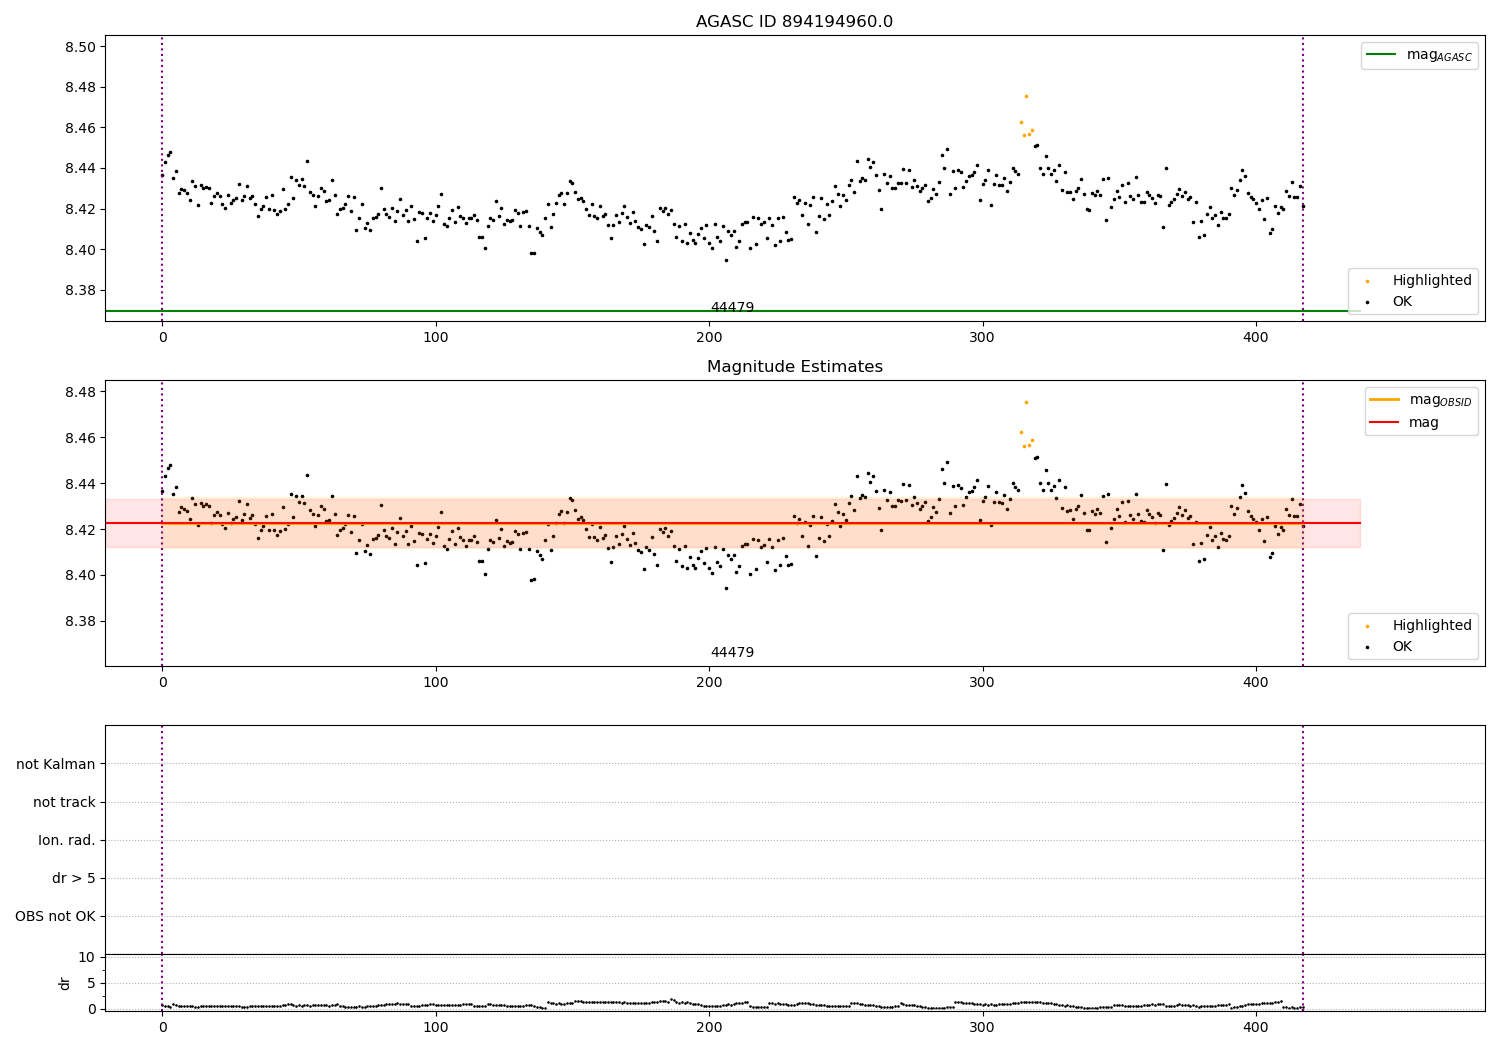Click the '300' x-tick below the middle plot
Image resolution: width=1500 pixels, height=1050 pixels.
point(983,683)
